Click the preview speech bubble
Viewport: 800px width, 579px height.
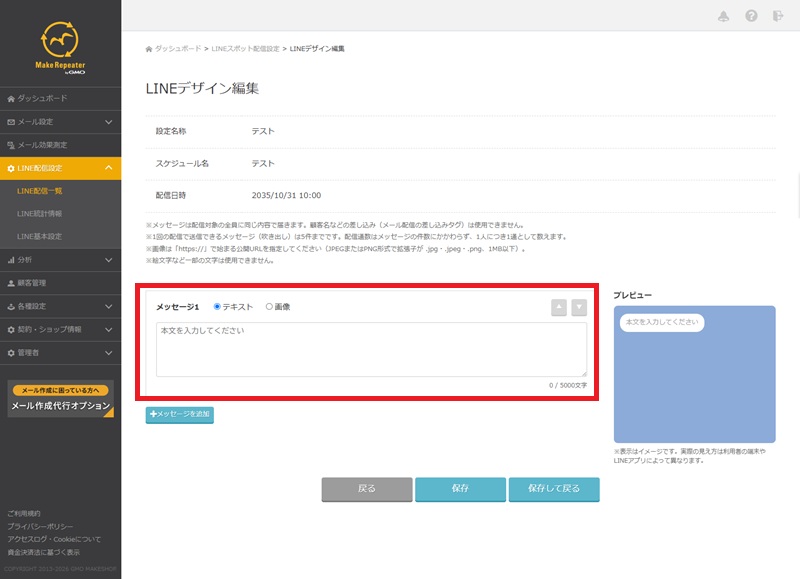pyautogui.click(x=662, y=322)
